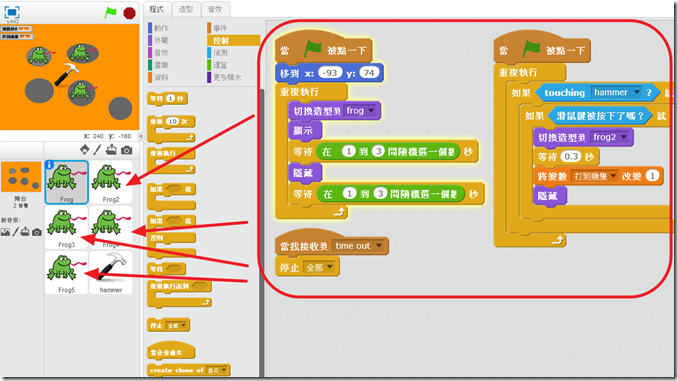Image resolution: width=678 pixels, height=381 pixels.
Task: Click the 當分身產生 clone-start hat block
Action: tap(171, 351)
